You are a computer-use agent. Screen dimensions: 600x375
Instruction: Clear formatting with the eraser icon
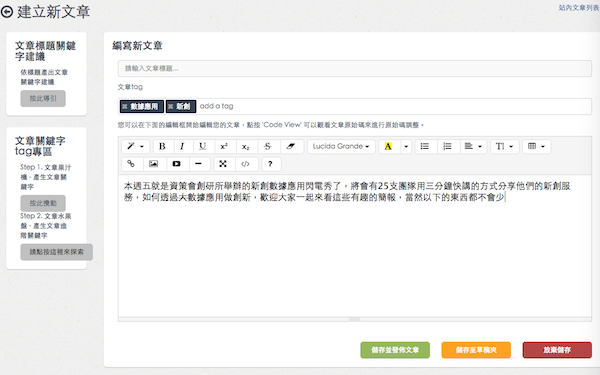[291, 147]
